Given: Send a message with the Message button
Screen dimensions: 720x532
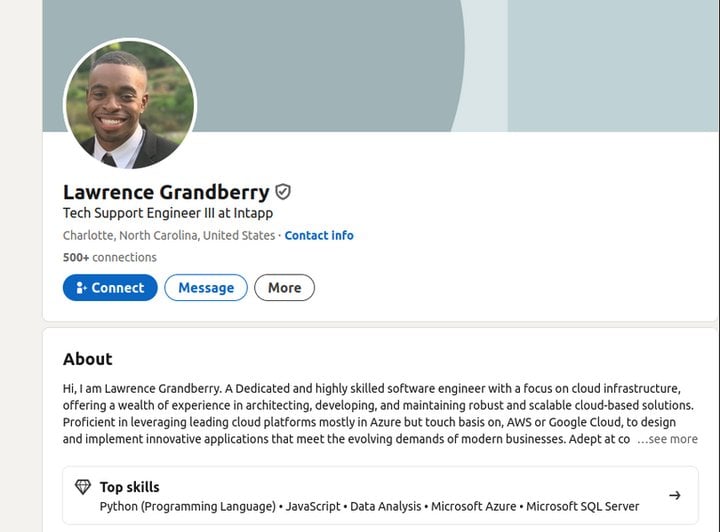Looking at the screenshot, I should (x=206, y=288).
